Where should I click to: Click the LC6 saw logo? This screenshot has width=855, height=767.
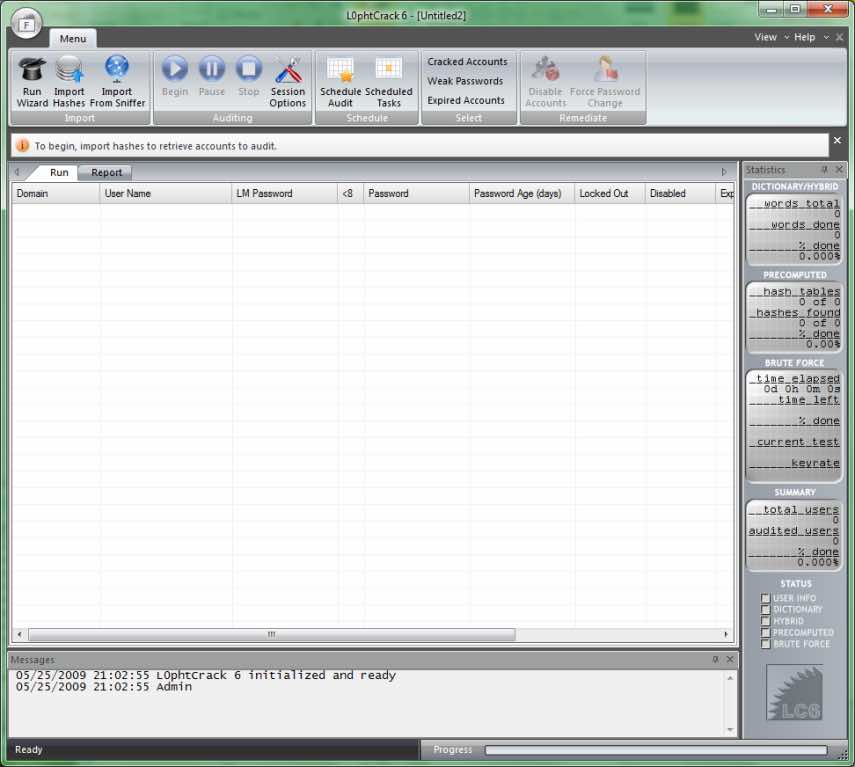pyautogui.click(x=794, y=693)
